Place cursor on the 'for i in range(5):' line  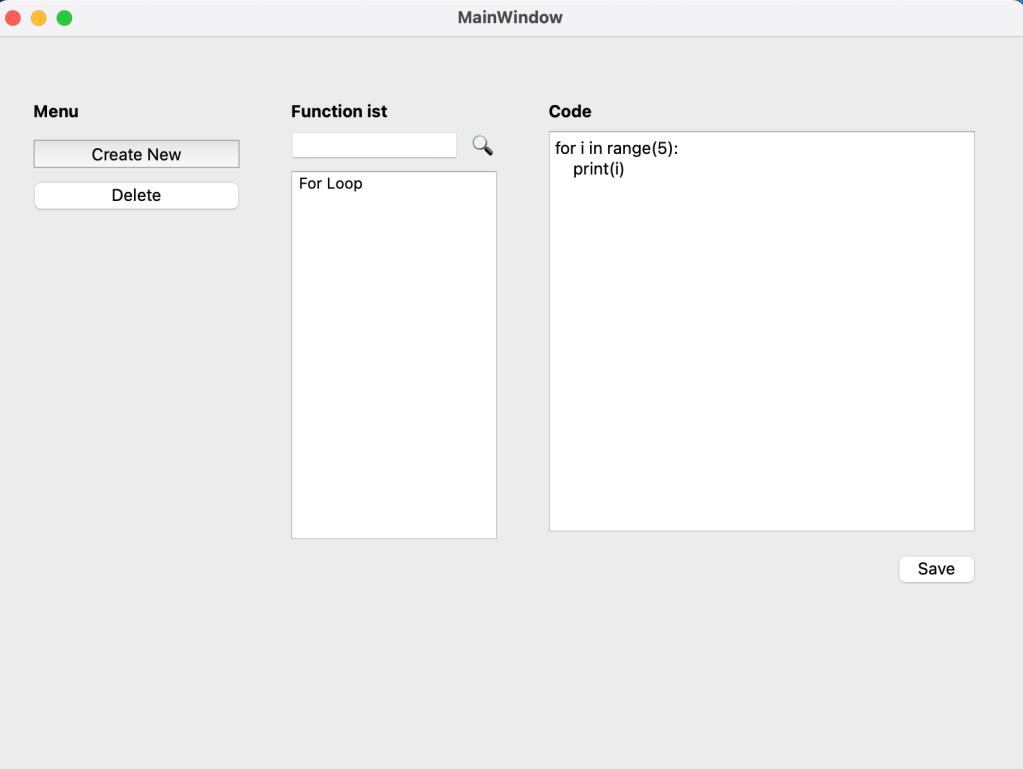616,149
